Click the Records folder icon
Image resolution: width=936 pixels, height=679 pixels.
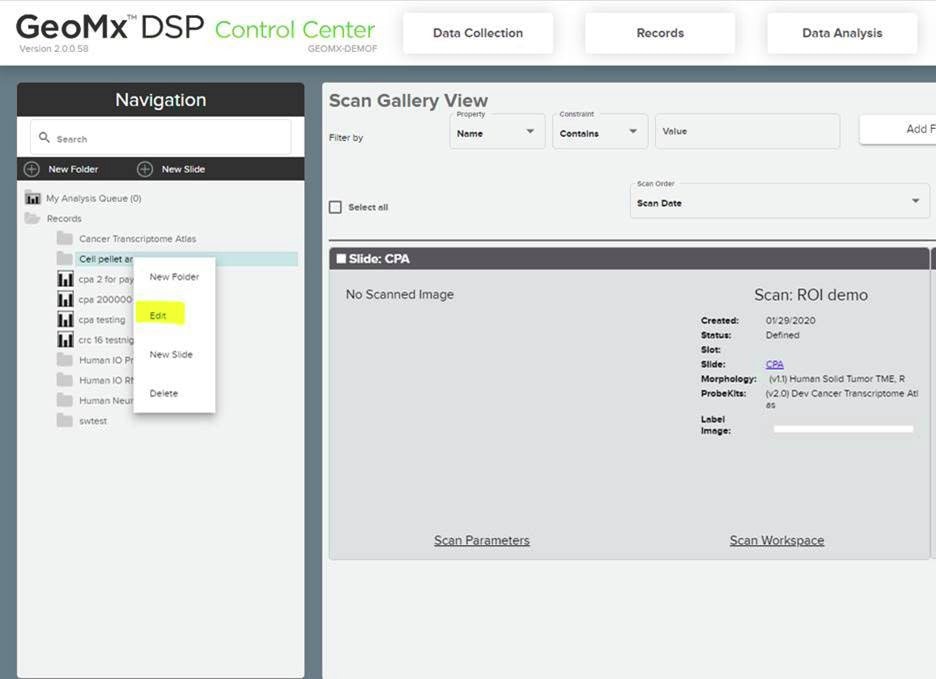[x=32, y=218]
